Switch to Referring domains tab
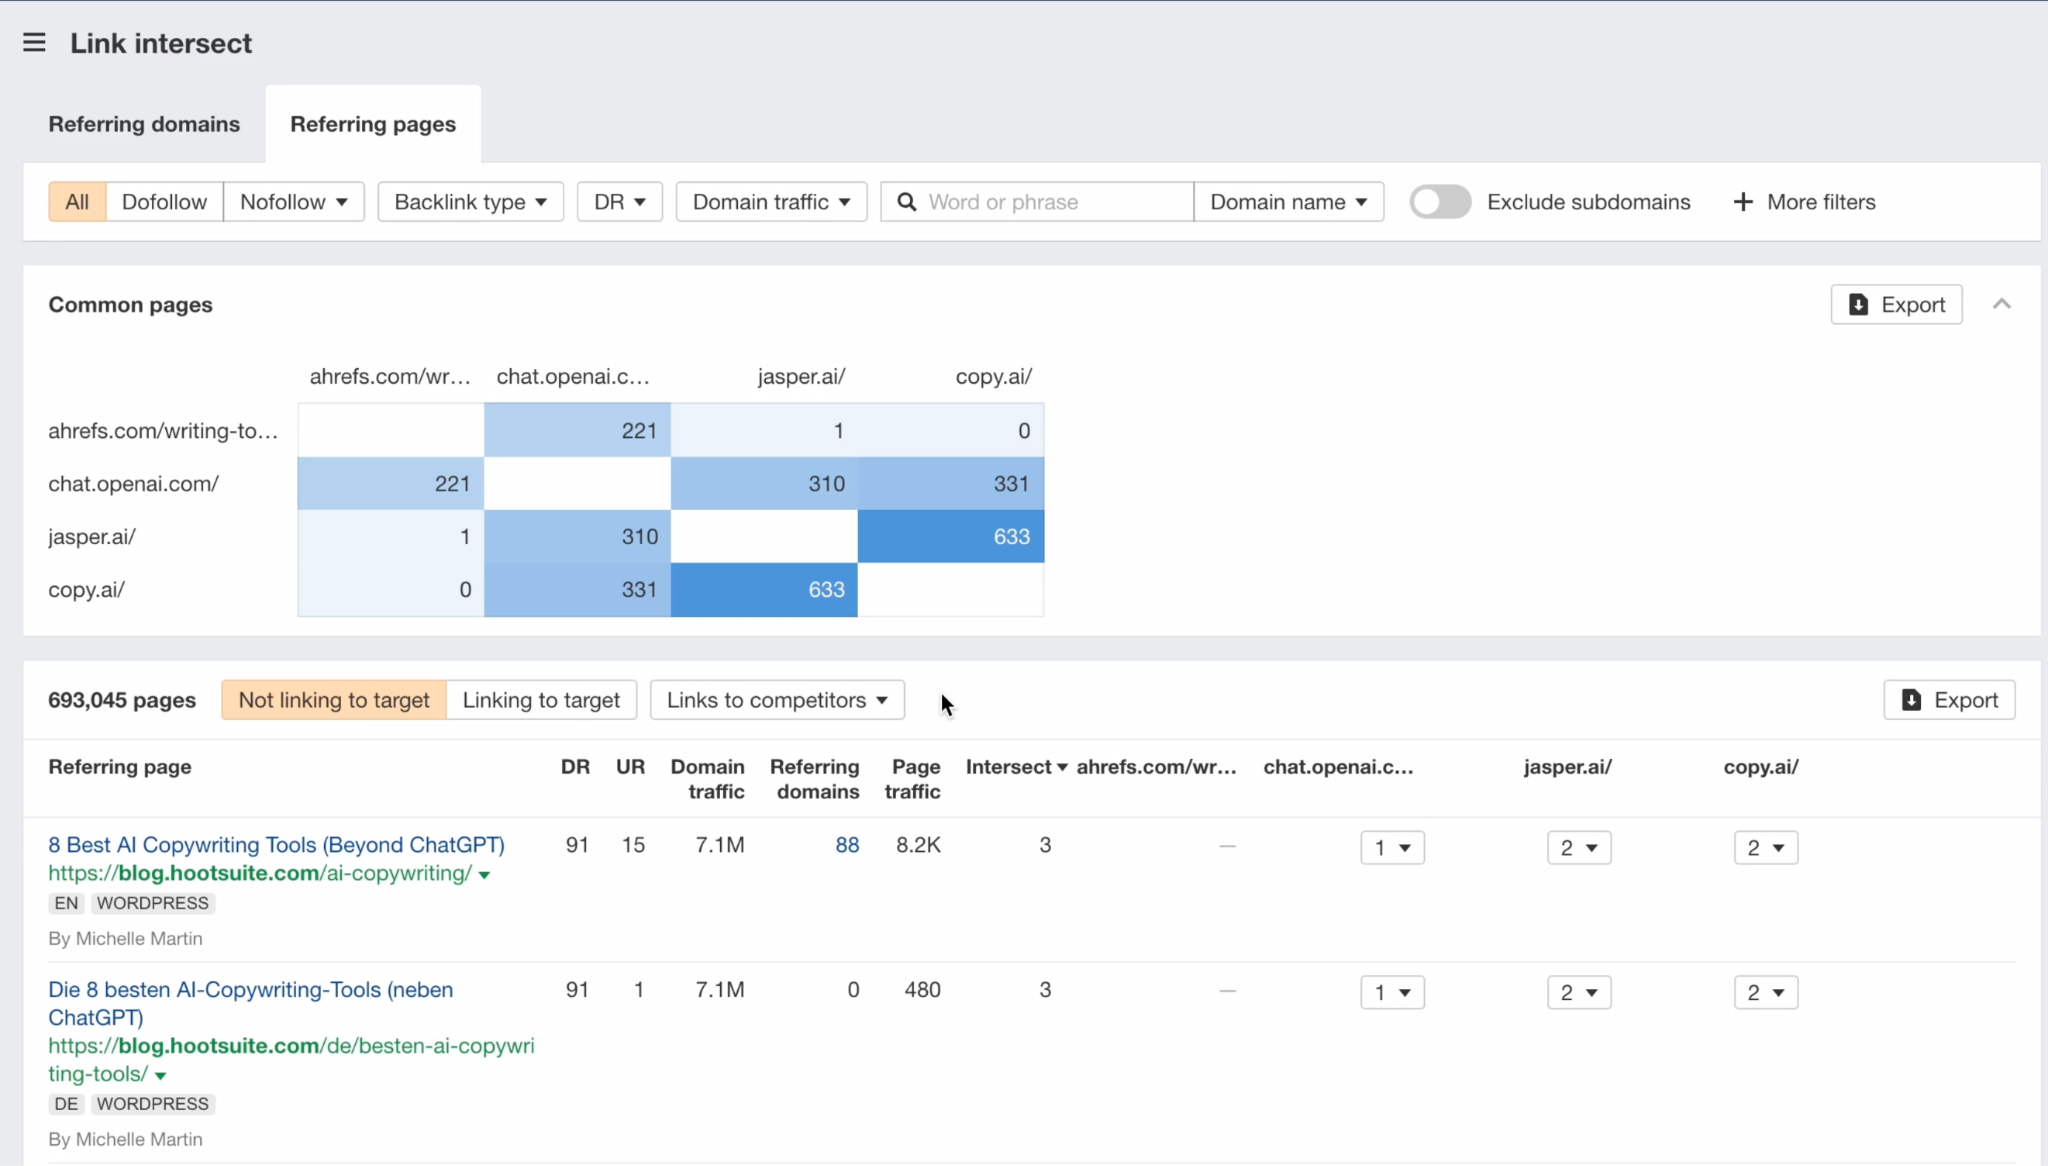The width and height of the screenshot is (2048, 1166). [144, 124]
